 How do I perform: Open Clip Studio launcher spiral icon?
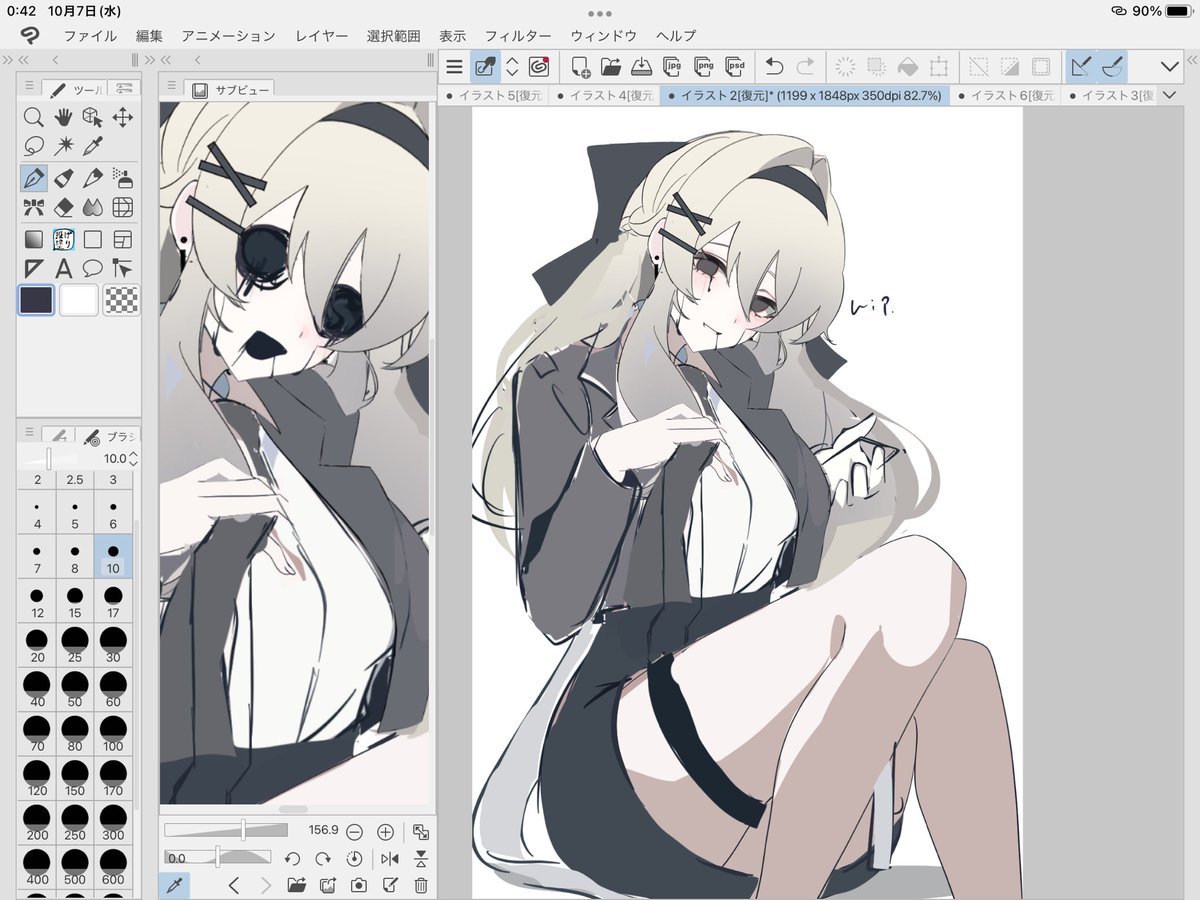[539, 67]
